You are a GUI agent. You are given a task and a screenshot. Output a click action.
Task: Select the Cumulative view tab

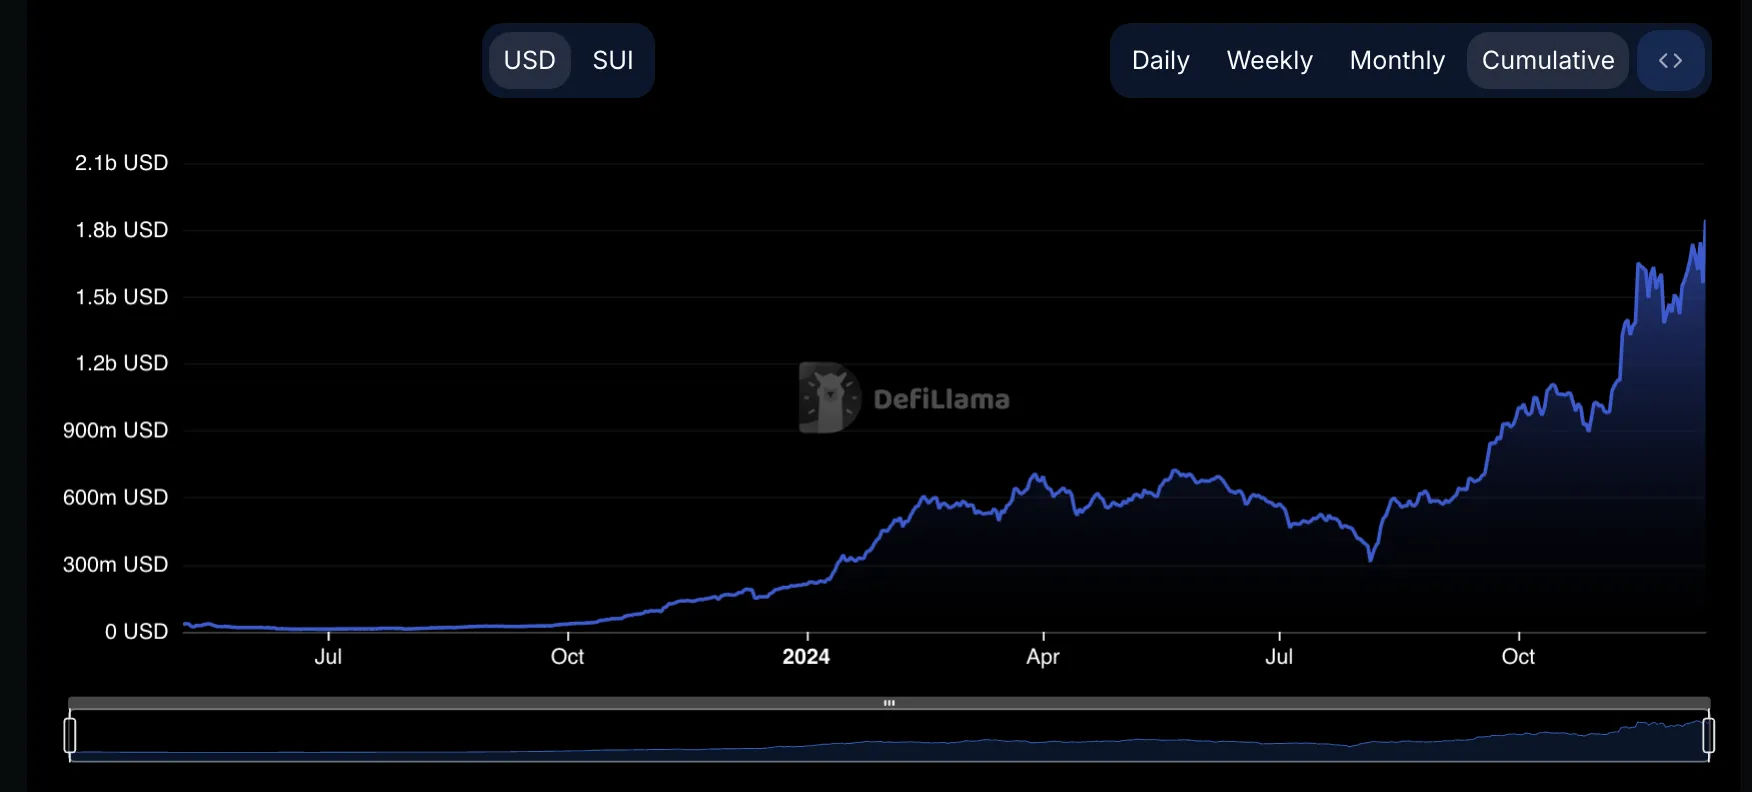1548,61
